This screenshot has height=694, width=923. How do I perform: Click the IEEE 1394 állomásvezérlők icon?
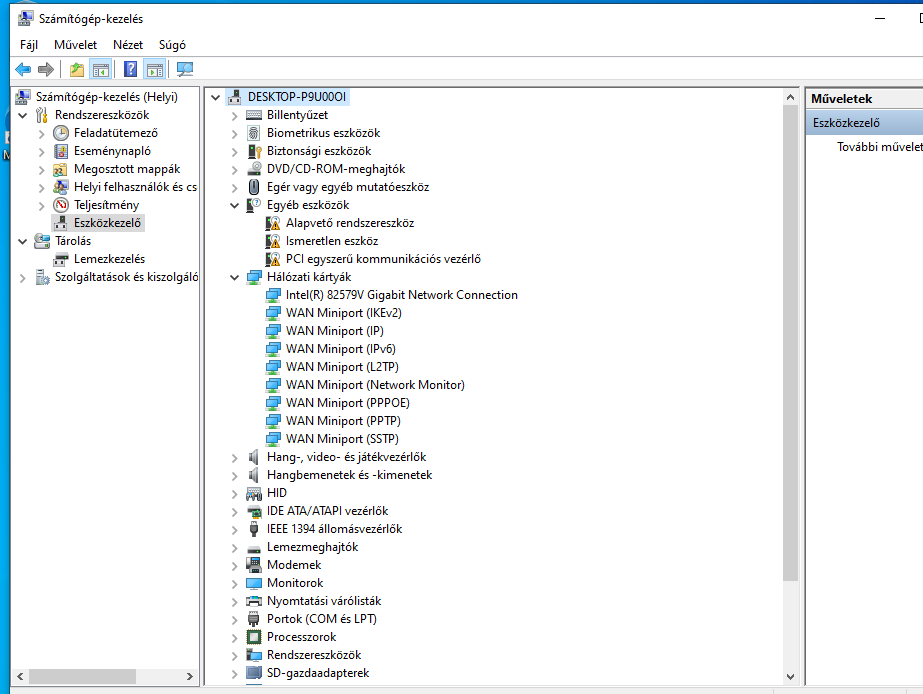(254, 529)
